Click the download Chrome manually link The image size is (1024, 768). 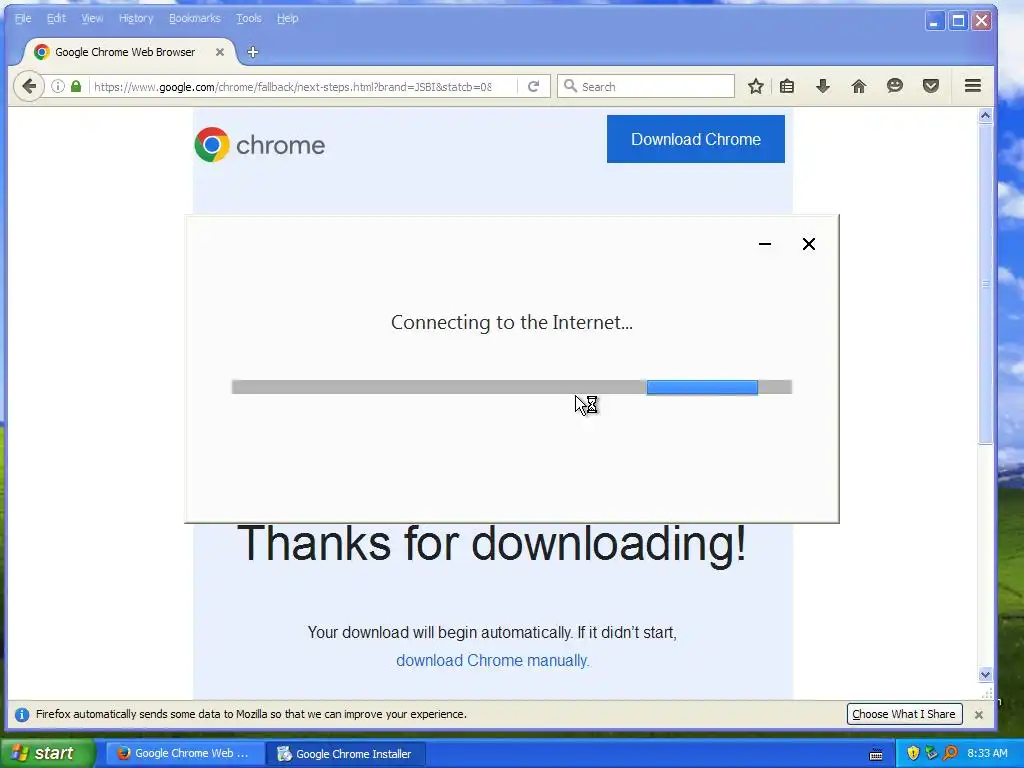pos(492,660)
